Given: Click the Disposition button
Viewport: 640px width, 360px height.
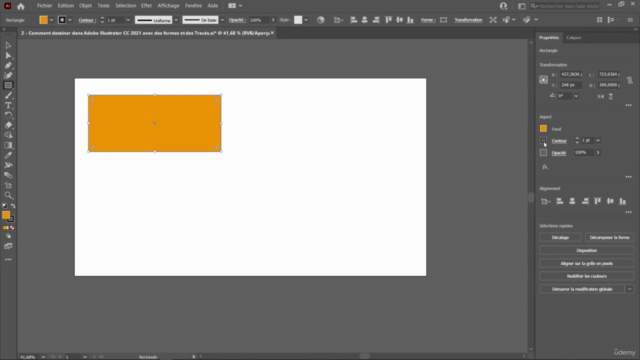Looking at the screenshot, I should point(587,251).
